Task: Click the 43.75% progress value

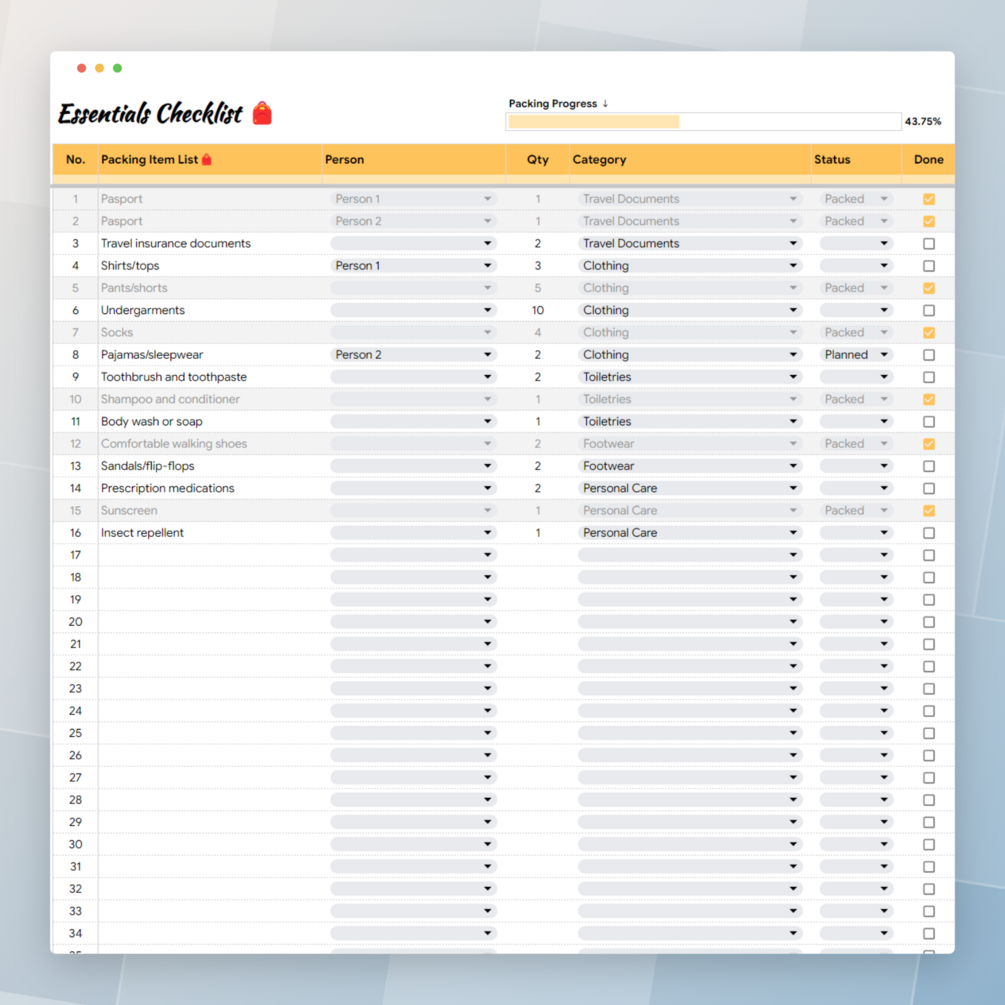Action: pos(923,121)
